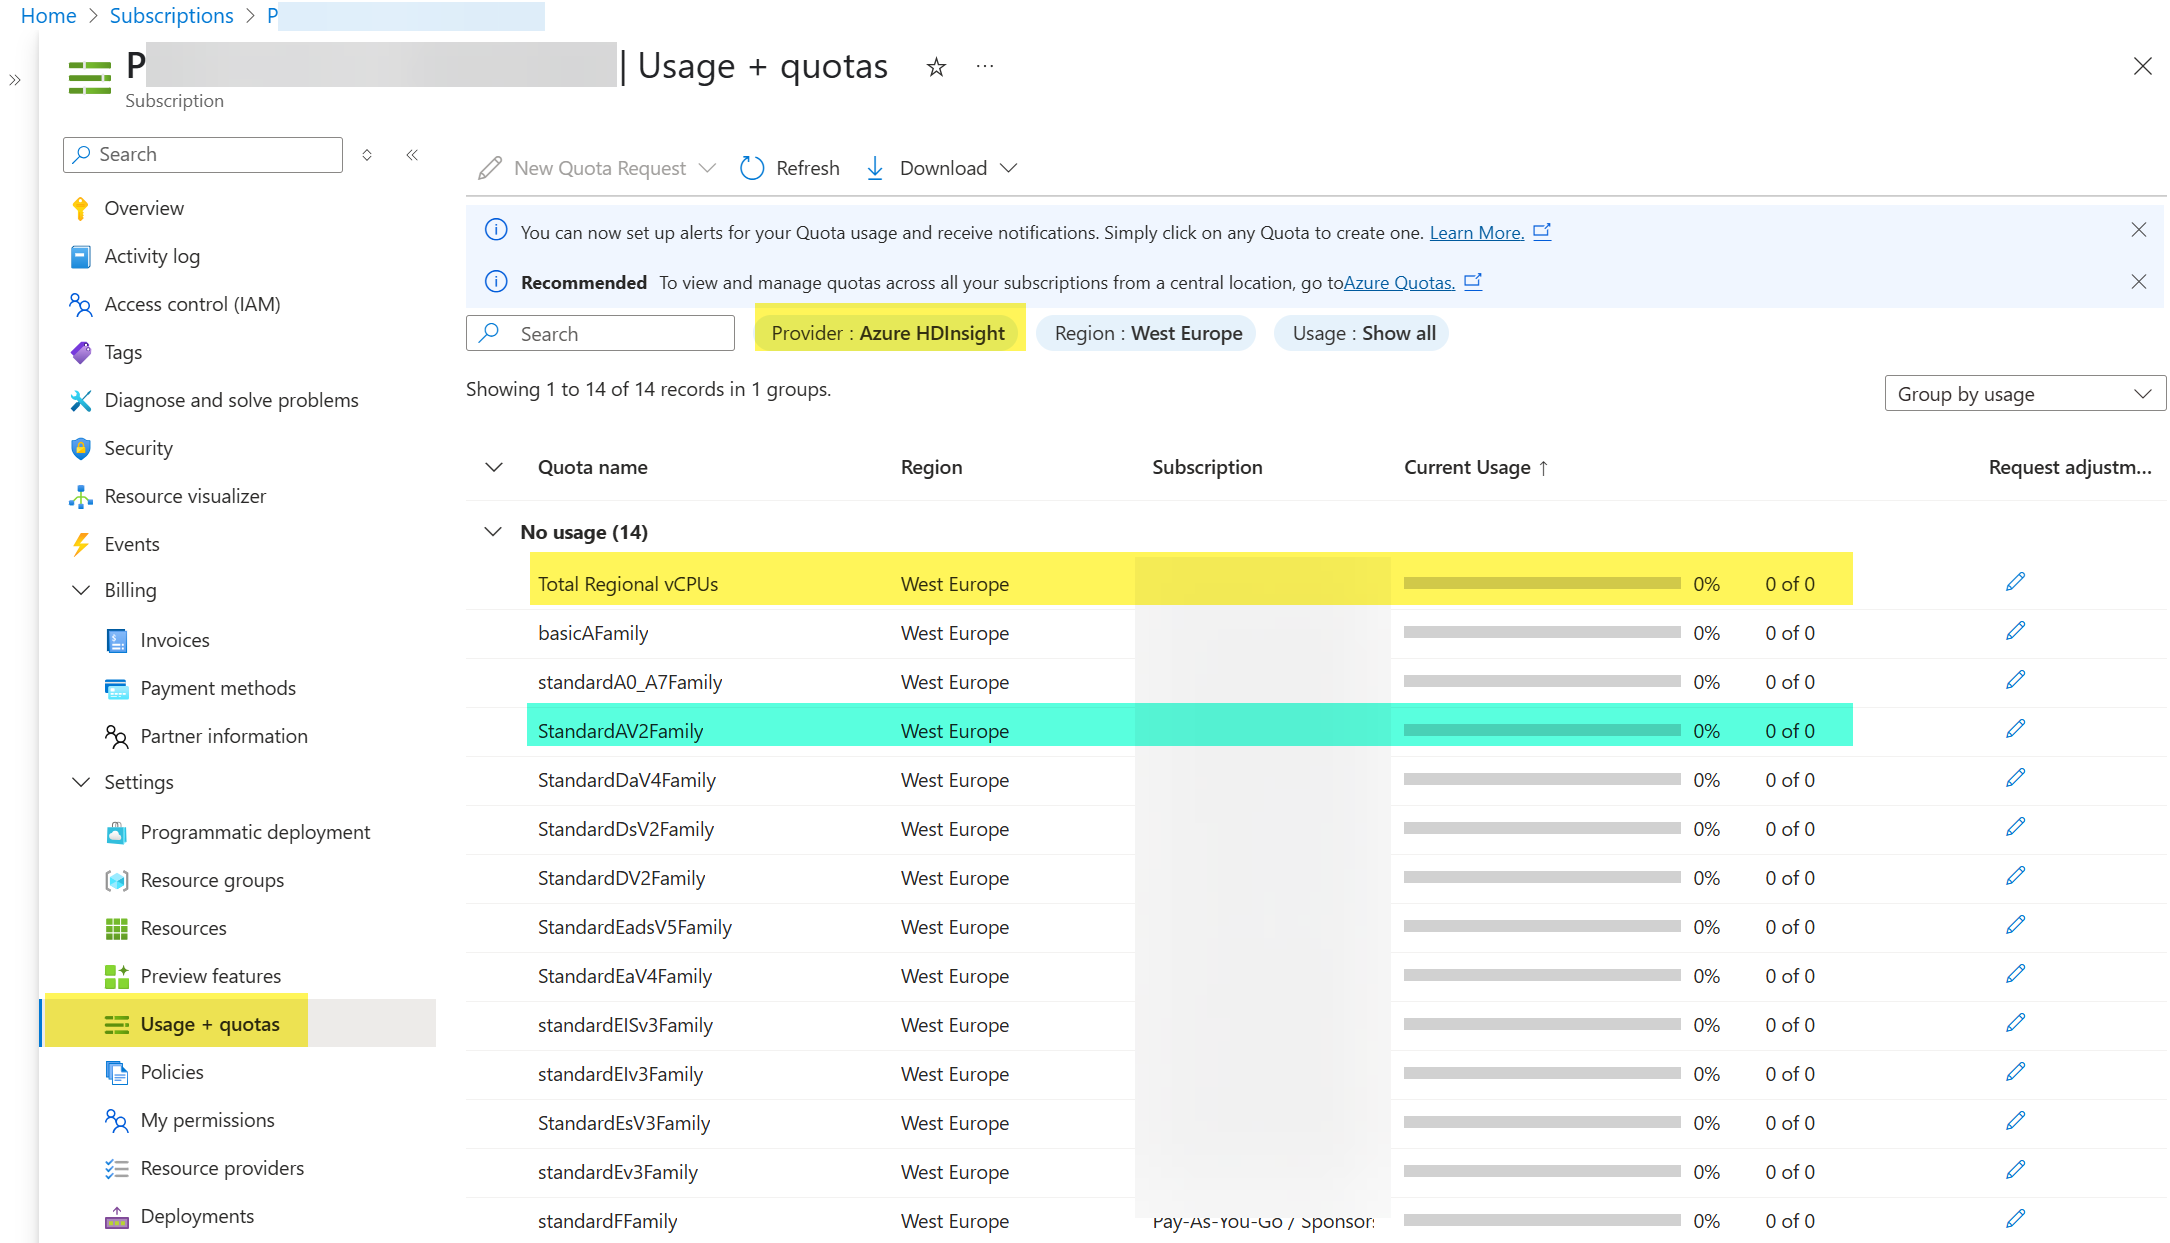Open the Provider: Azure HDInsight filter
Screen dimensions: 2170x1243
(x=888, y=333)
